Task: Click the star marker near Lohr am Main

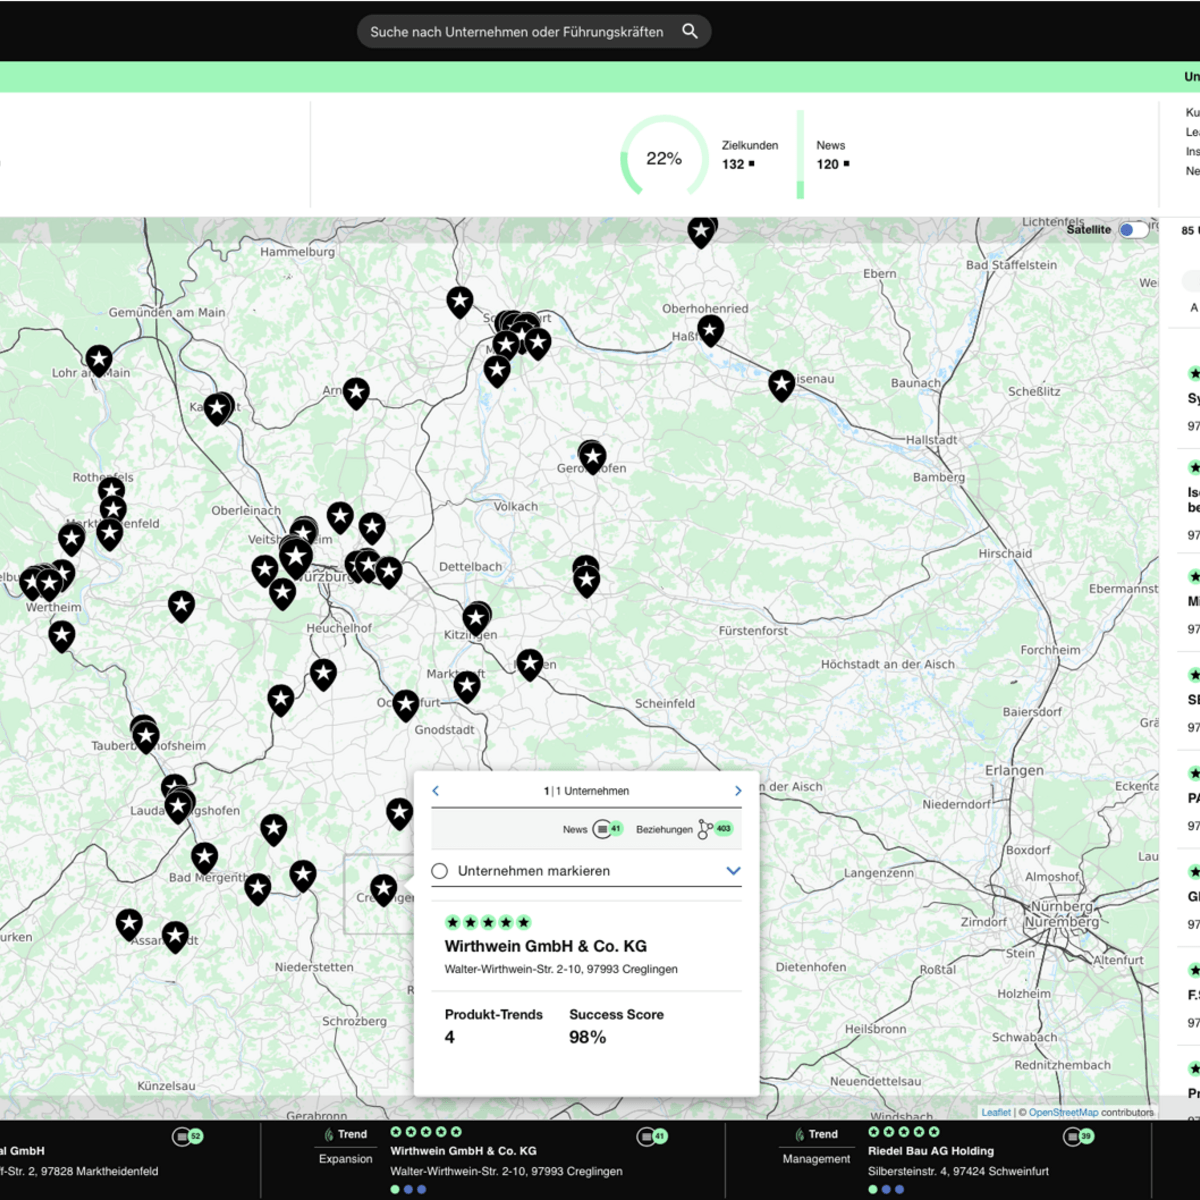Action: (99, 359)
